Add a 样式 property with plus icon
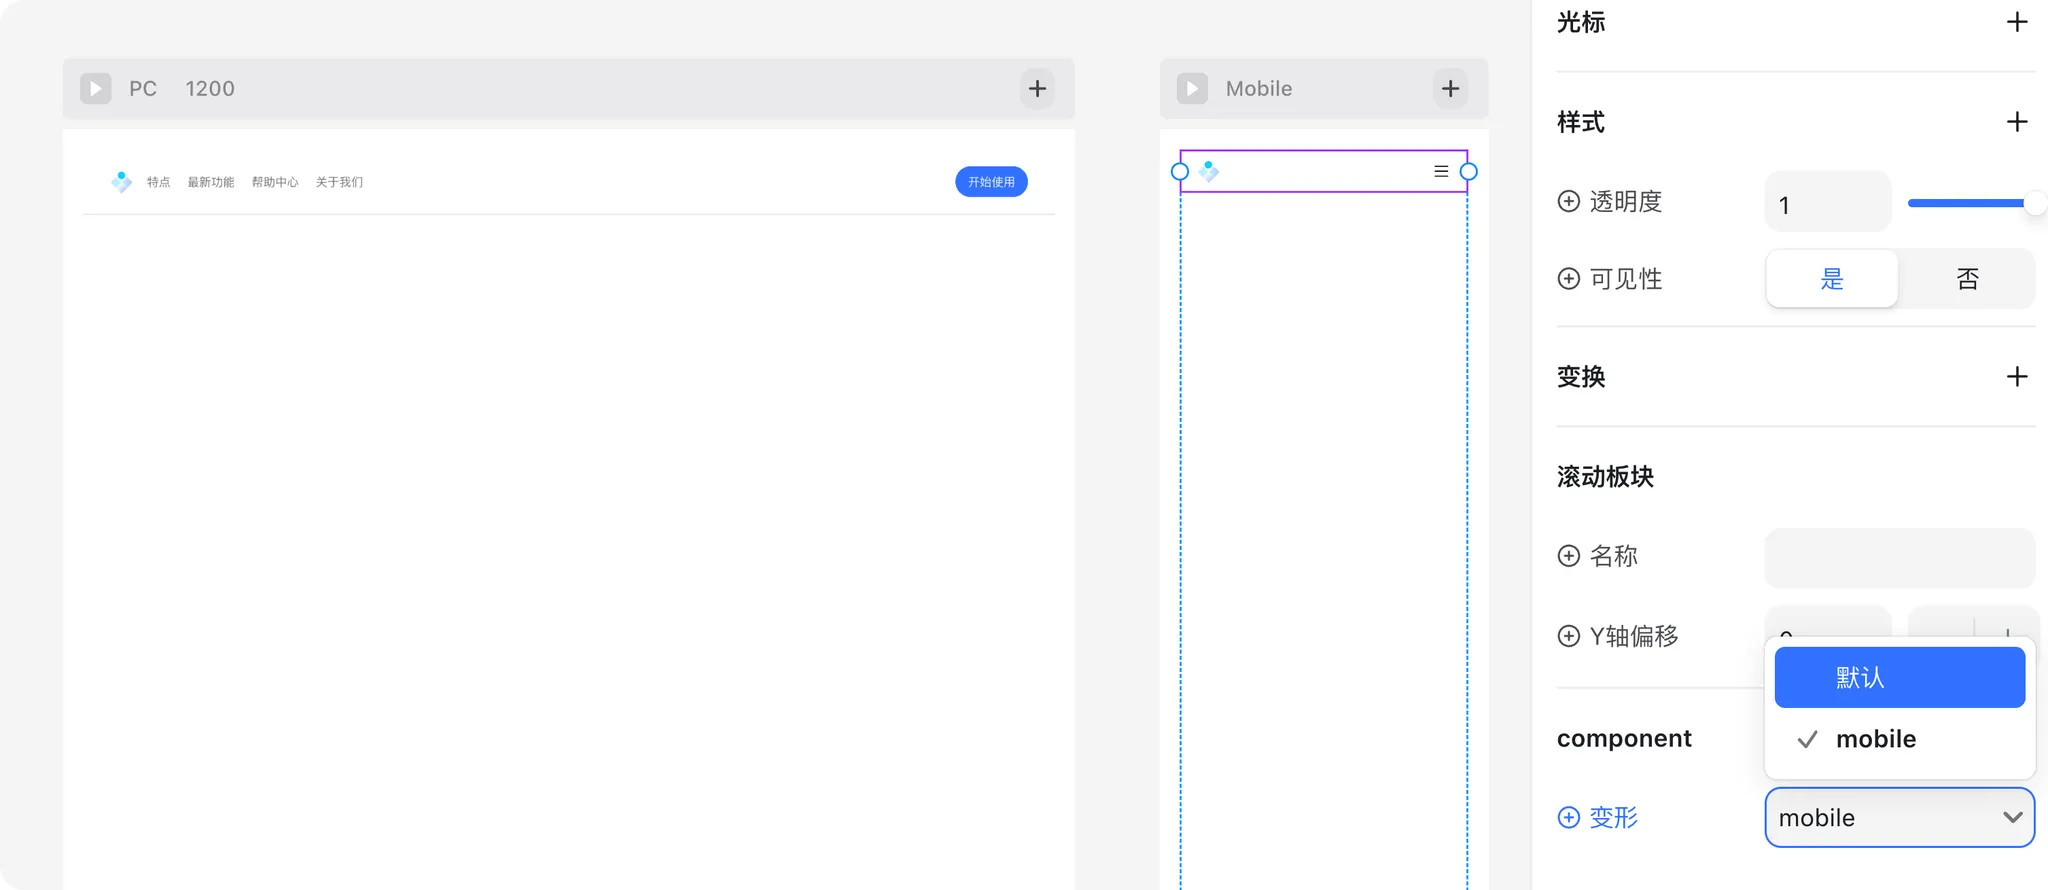2048x890 pixels. (x=2017, y=122)
